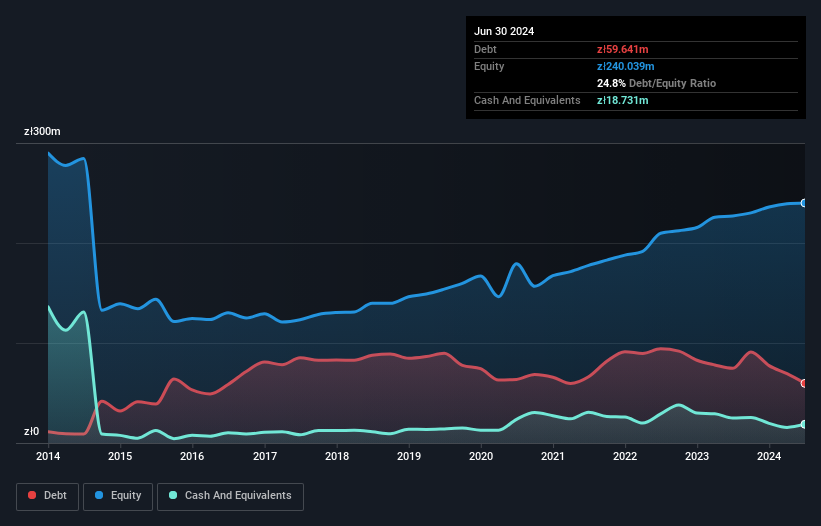Click the 2014 x-axis label
This screenshot has height=526, width=821.
tap(48, 456)
